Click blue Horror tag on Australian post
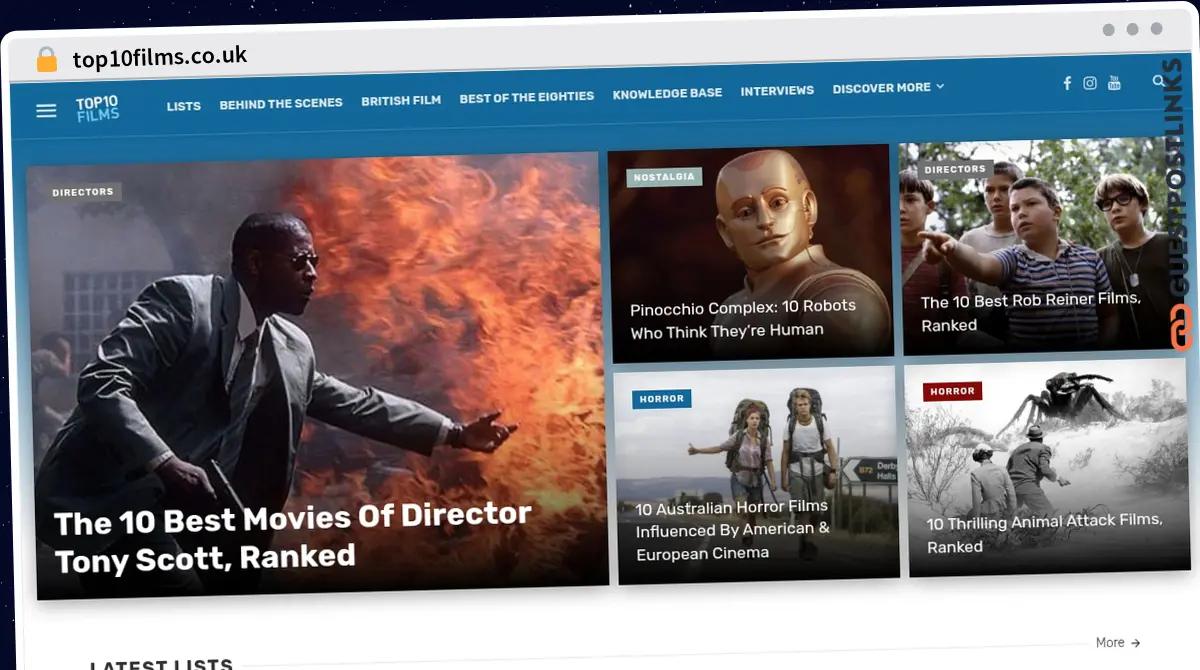Image resolution: width=1200 pixels, height=670 pixels. (662, 398)
